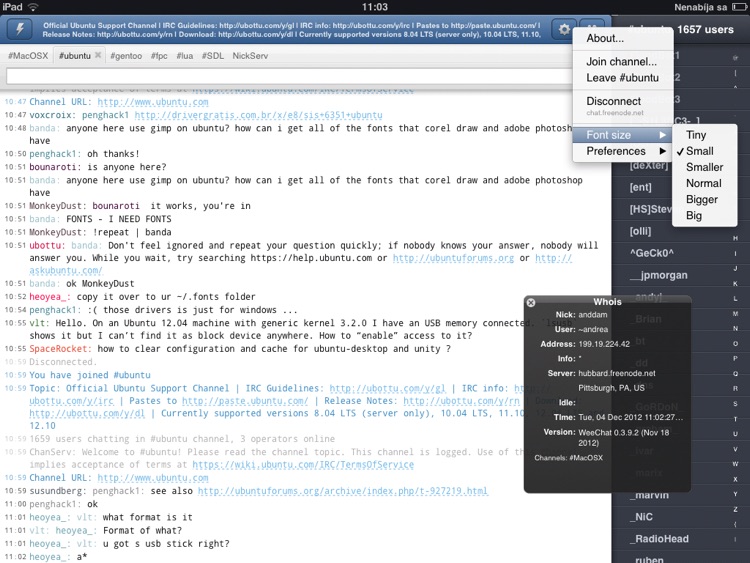Close the #ubuntu tab with its X
750x563 pixels.
click(x=98, y=55)
